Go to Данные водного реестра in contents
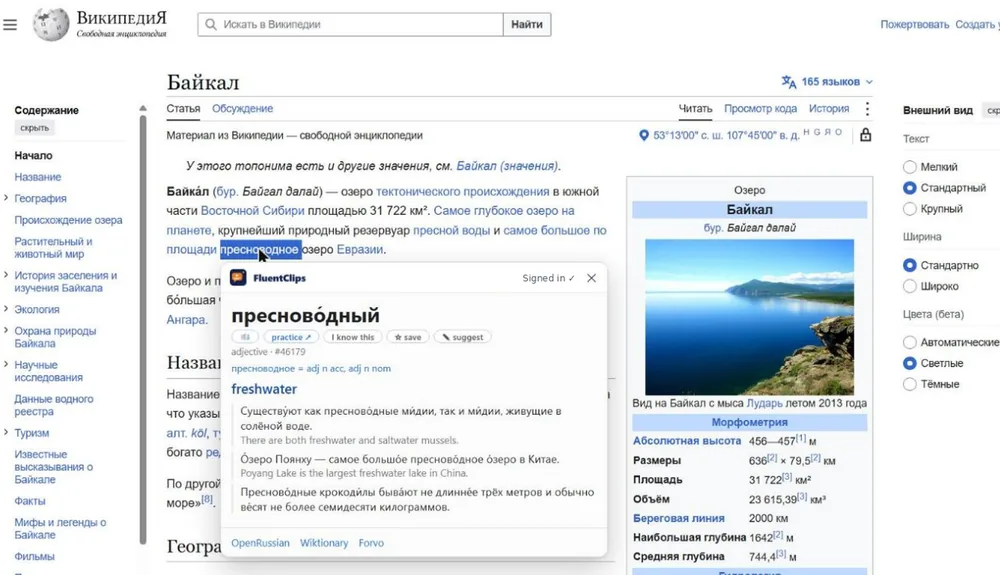Image resolution: width=1000 pixels, height=575 pixels. (x=54, y=405)
